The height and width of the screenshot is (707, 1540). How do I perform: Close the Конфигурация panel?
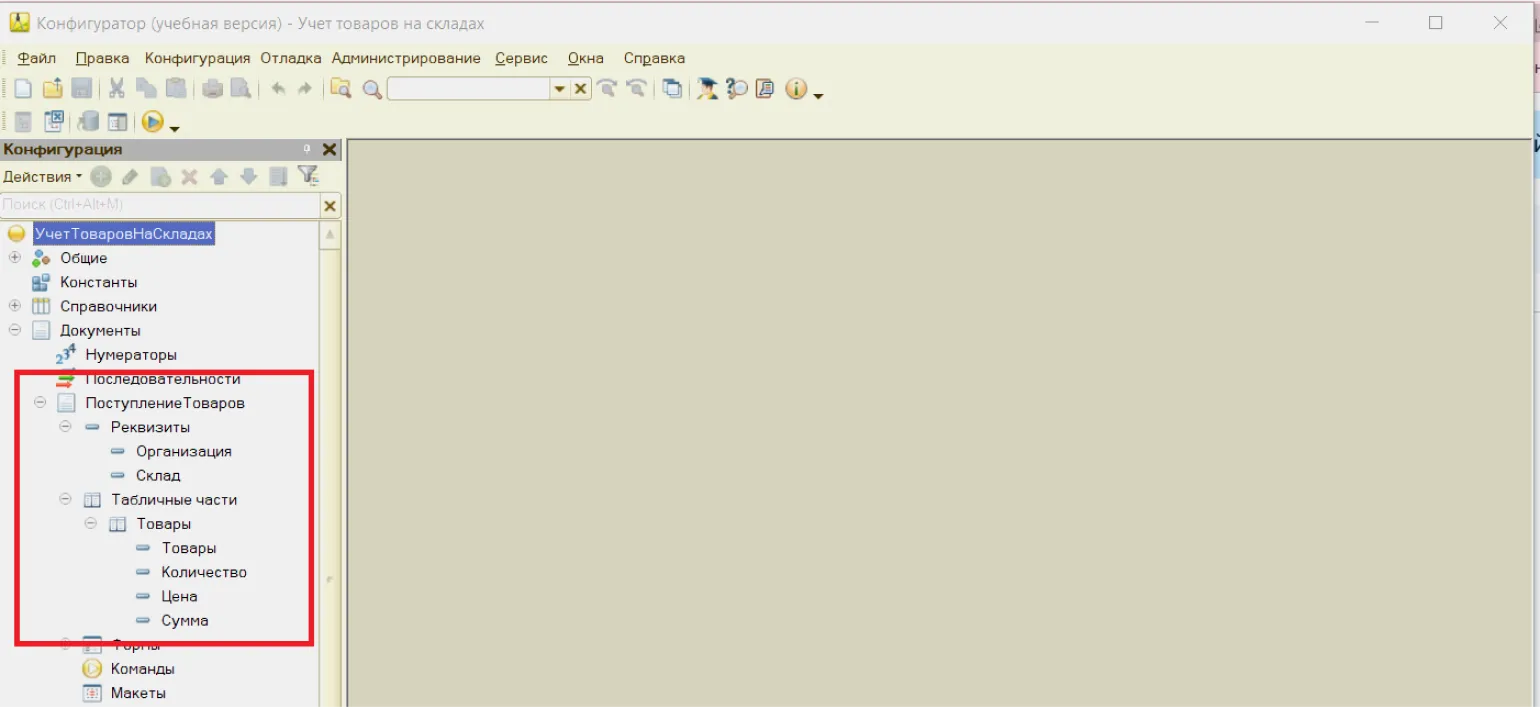click(x=329, y=149)
